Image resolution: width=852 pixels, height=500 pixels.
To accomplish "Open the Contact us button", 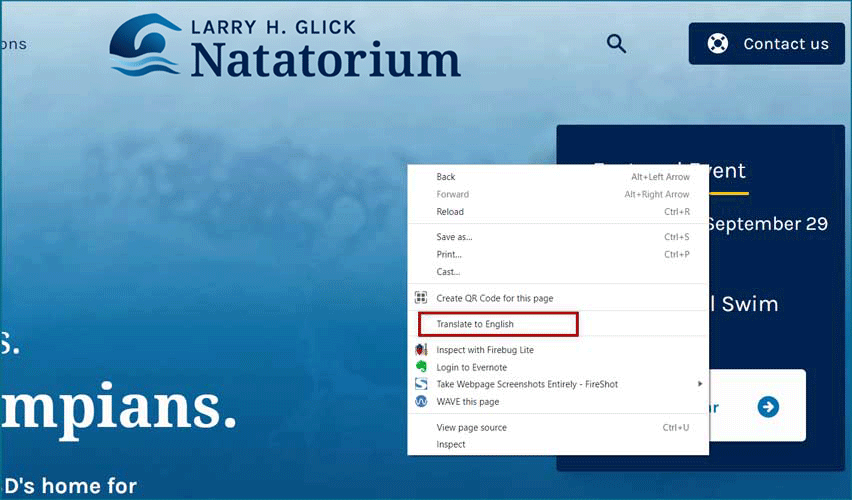I will pyautogui.click(x=767, y=43).
